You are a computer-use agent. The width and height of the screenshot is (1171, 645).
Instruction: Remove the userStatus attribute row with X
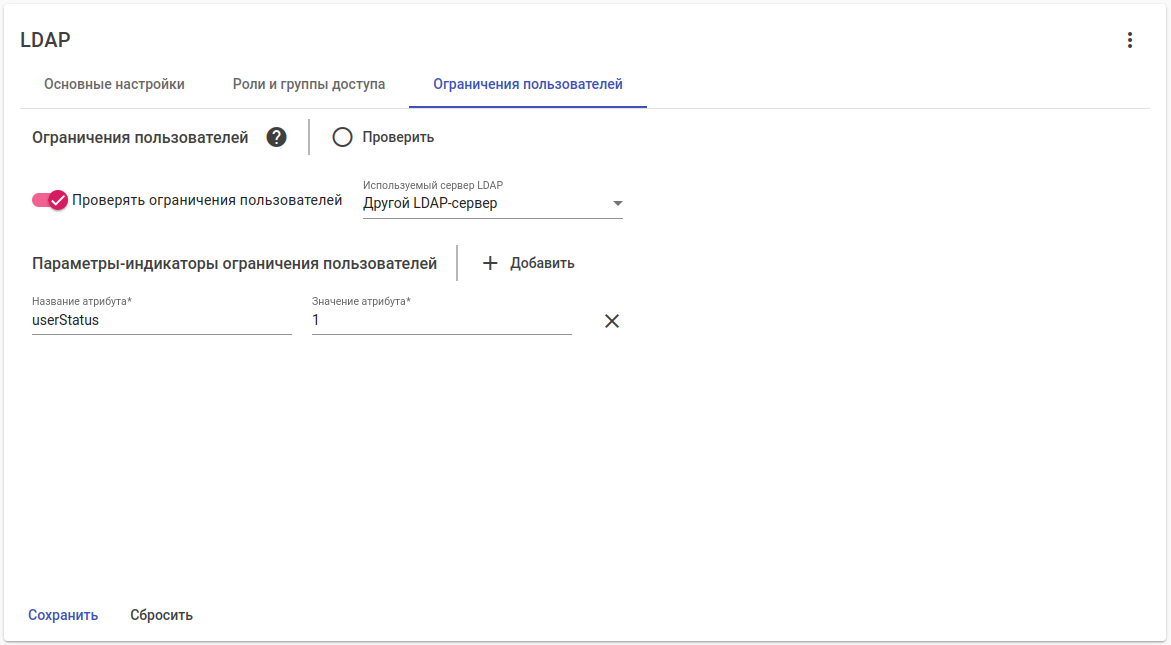point(612,321)
